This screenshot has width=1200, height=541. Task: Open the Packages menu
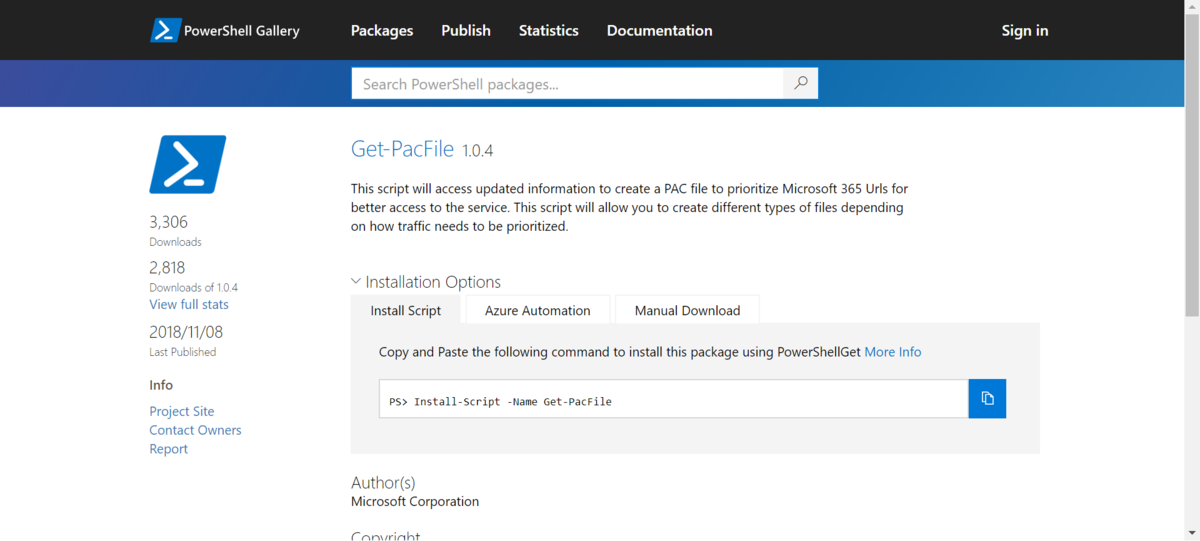click(382, 30)
